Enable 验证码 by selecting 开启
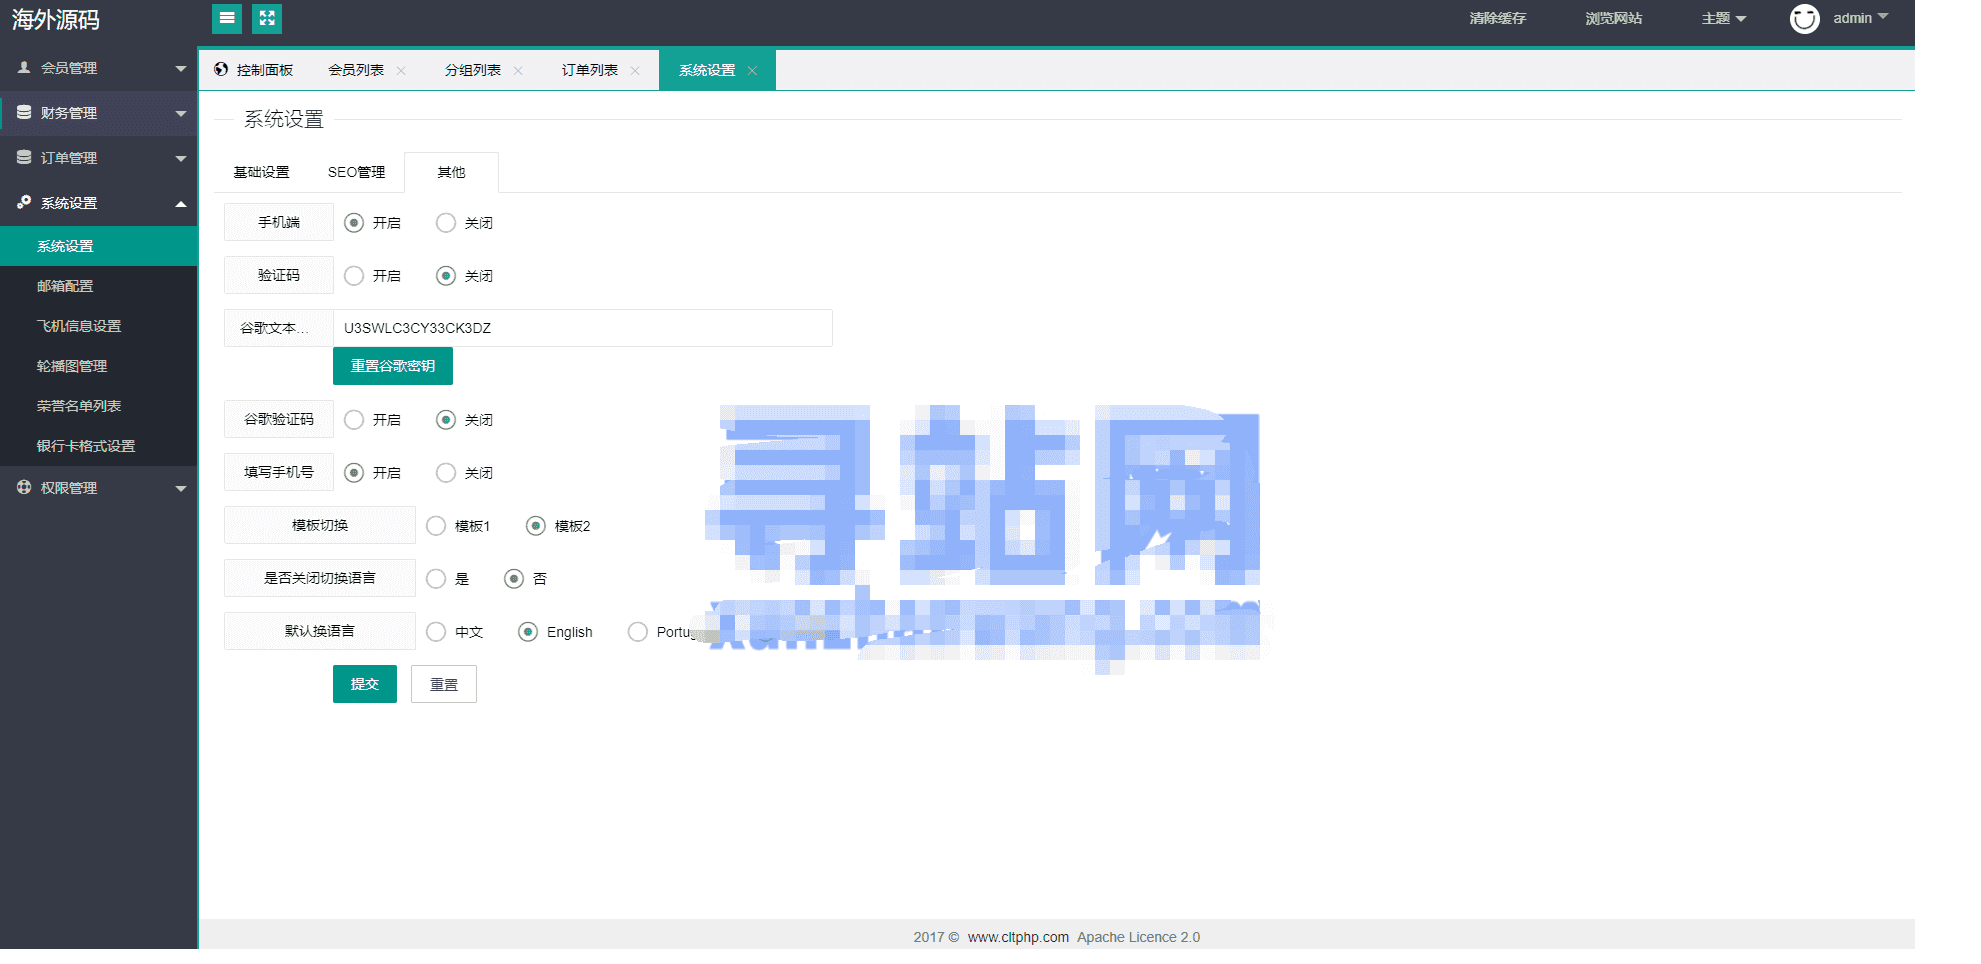 354,276
